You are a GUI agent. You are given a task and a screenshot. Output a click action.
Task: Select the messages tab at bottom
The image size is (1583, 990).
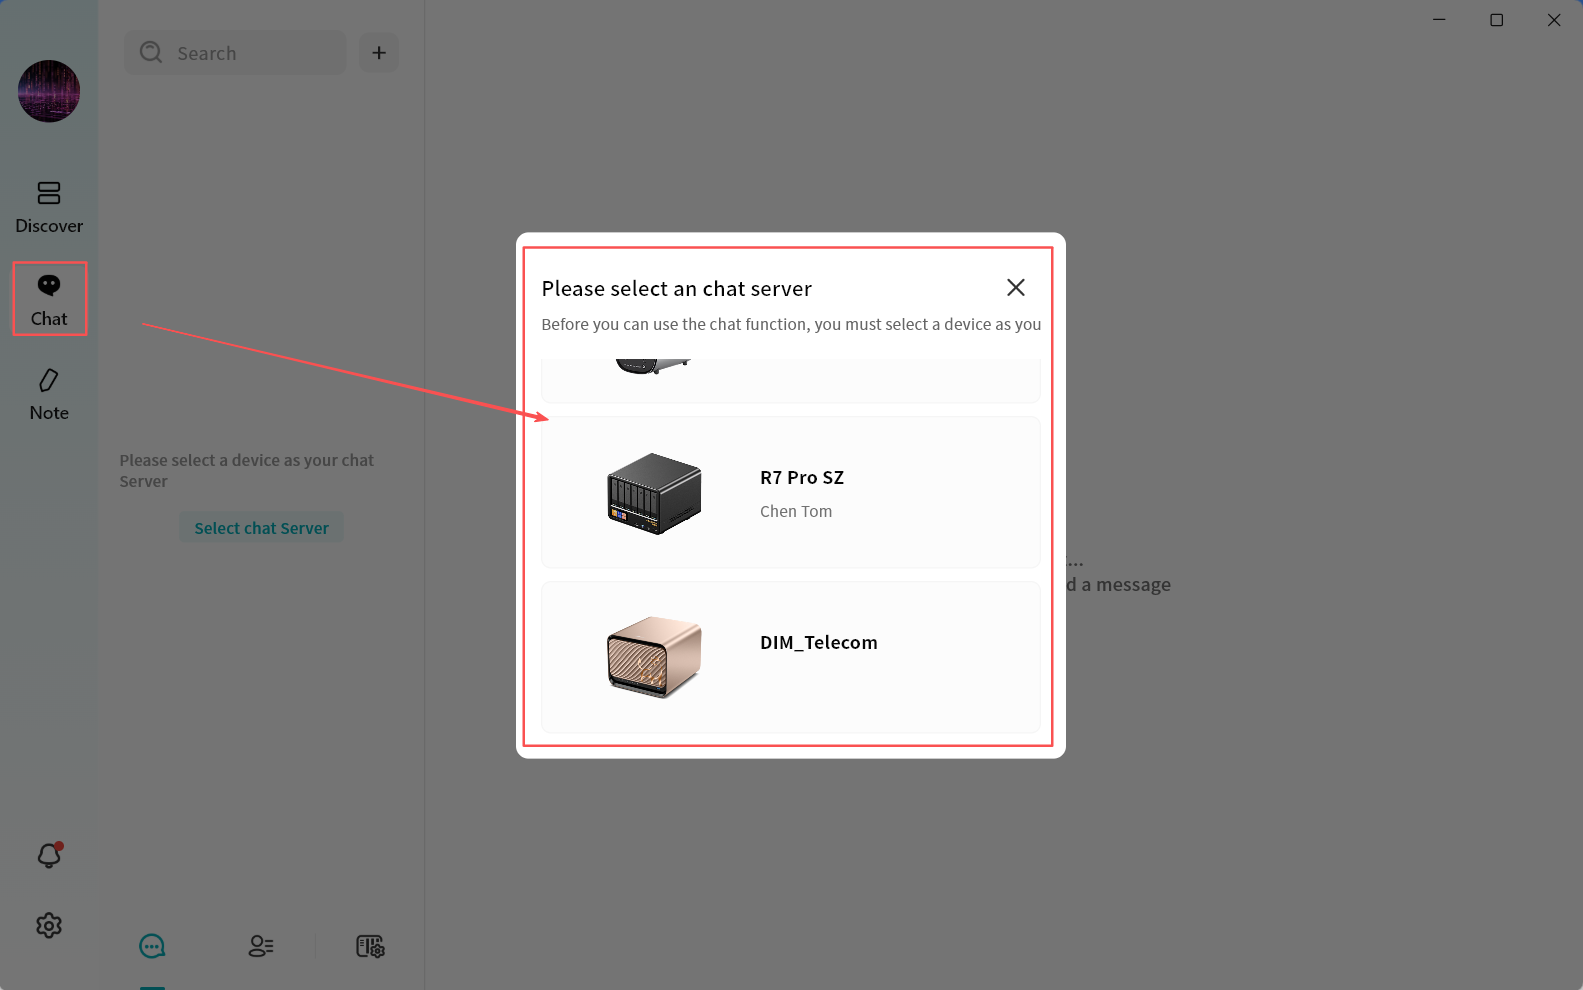pyautogui.click(x=152, y=946)
